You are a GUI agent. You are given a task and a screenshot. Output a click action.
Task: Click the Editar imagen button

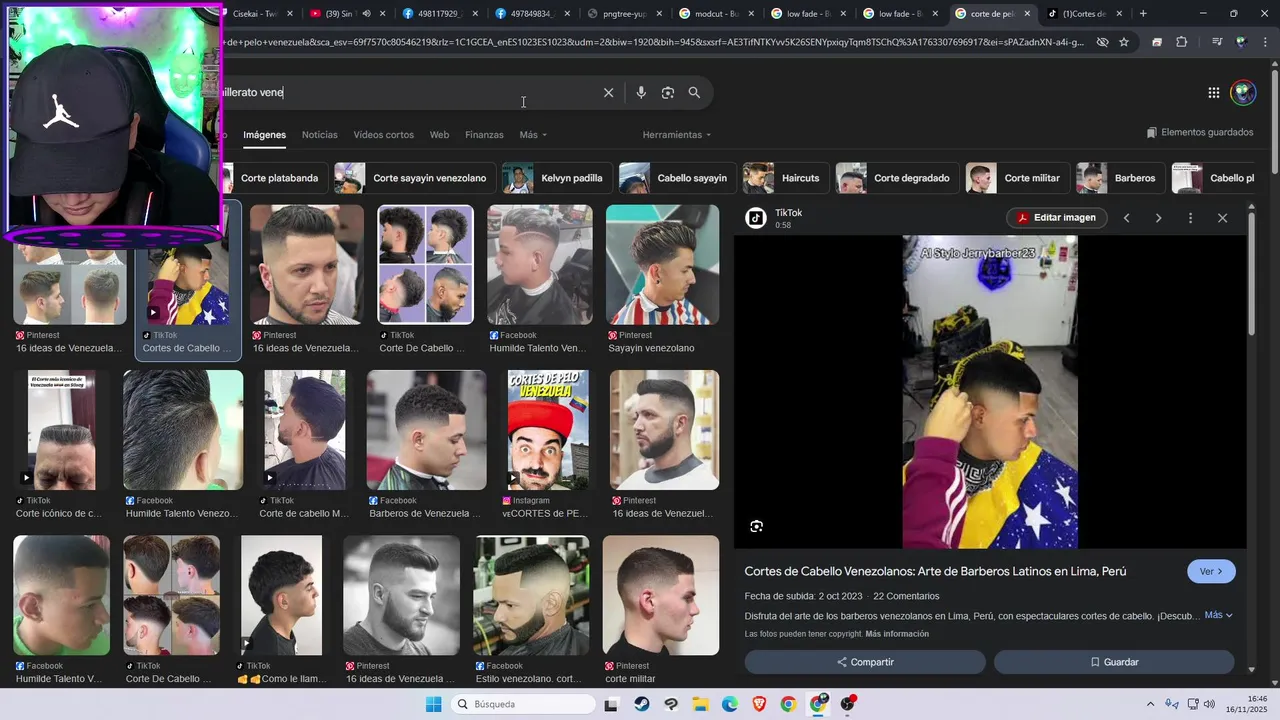1056,218
